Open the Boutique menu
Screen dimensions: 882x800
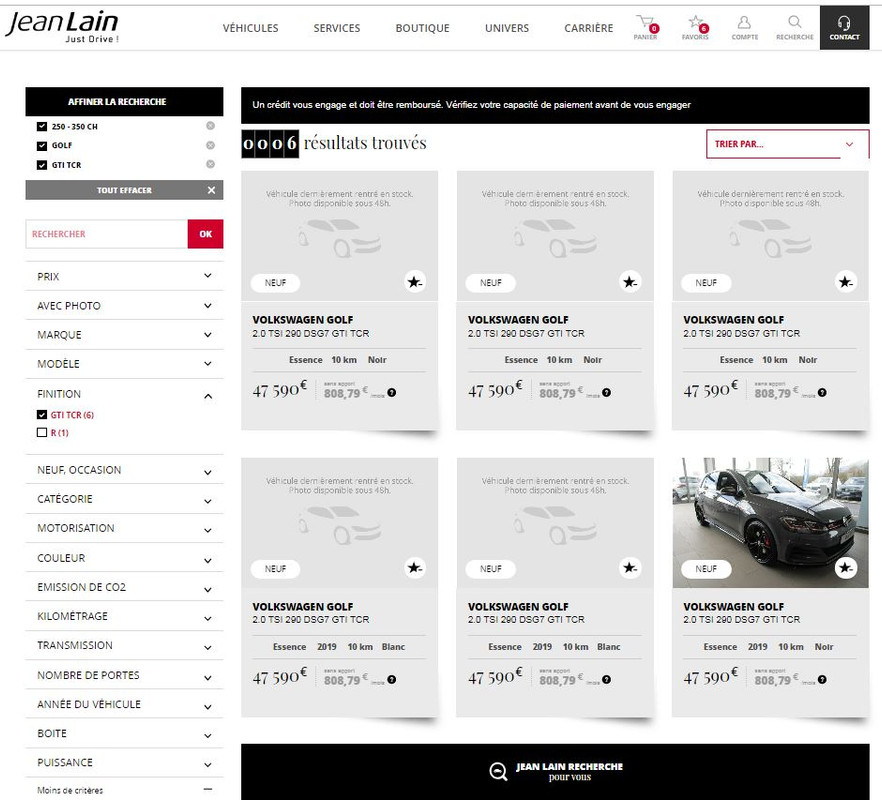click(x=422, y=28)
